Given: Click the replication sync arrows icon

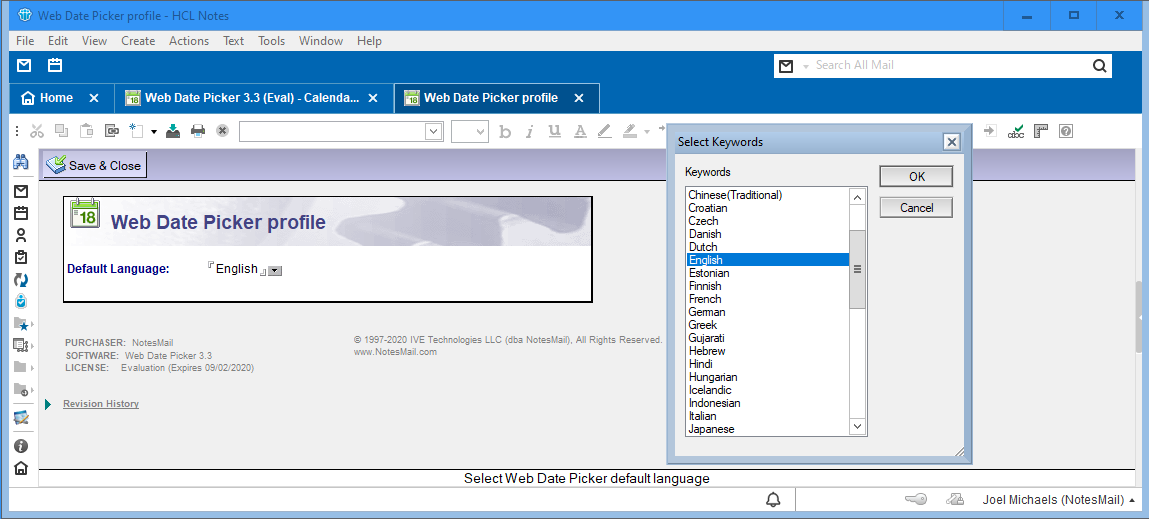Looking at the screenshot, I should pyautogui.click(x=20, y=279).
